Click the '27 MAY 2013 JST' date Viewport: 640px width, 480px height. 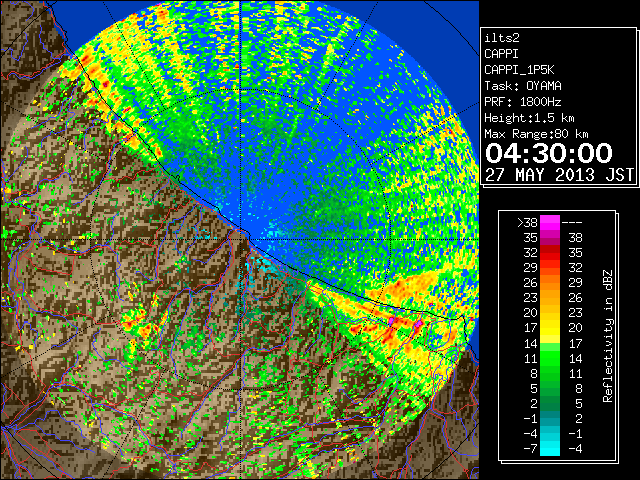559,175
